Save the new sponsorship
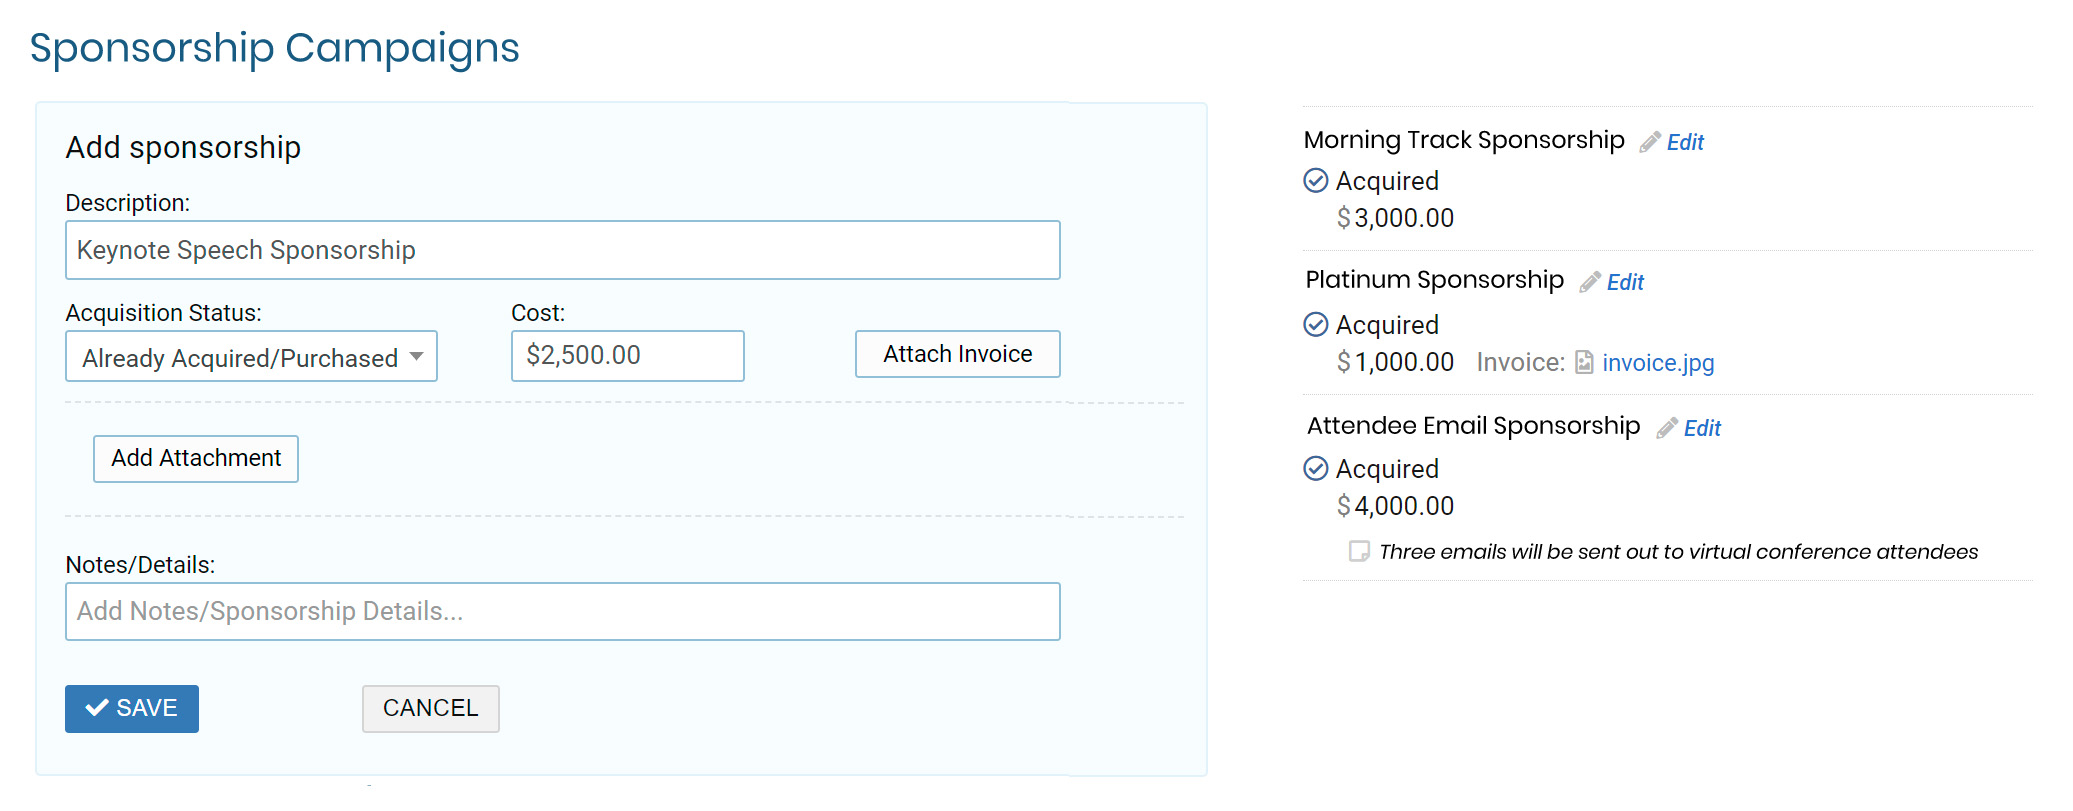 coord(132,708)
